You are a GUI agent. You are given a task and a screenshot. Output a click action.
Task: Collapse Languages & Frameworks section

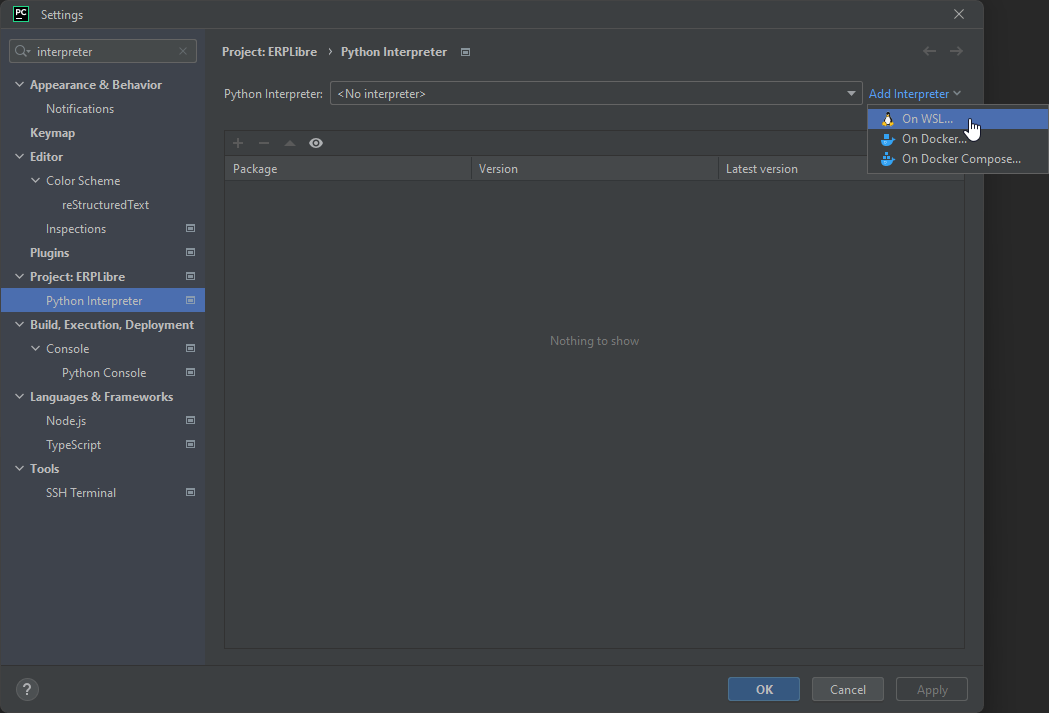(x=19, y=397)
